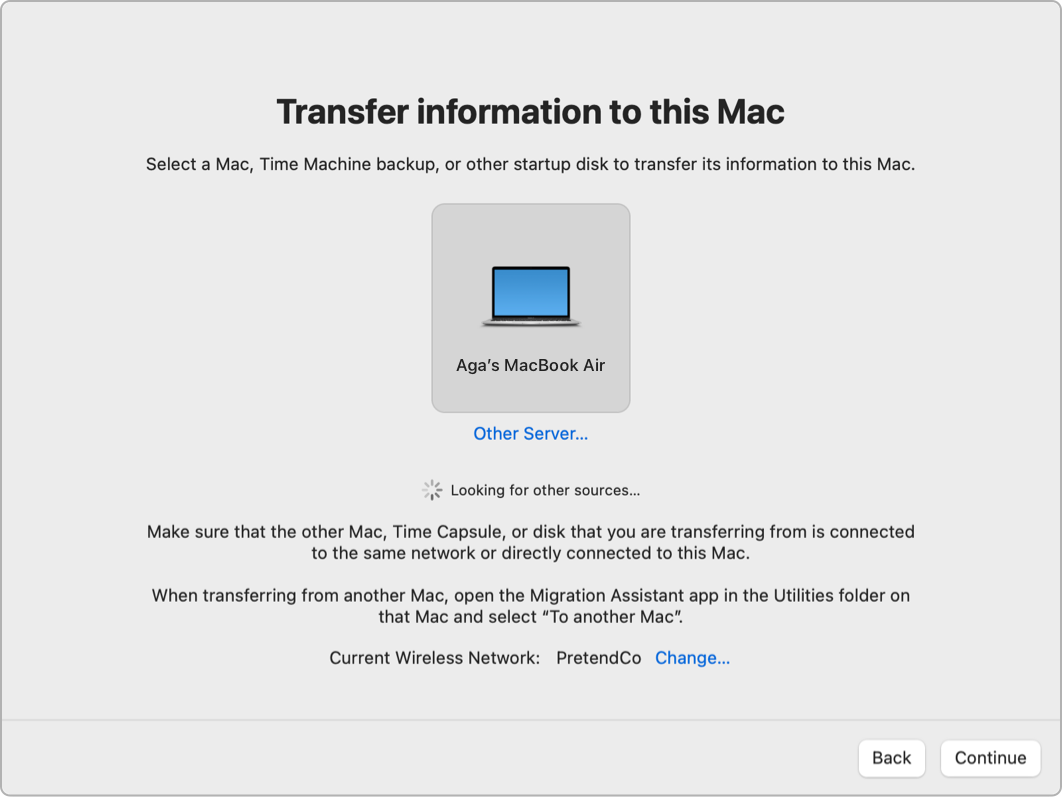Click the quoted To another Mac text
The image size is (1062, 798).
click(x=614, y=617)
